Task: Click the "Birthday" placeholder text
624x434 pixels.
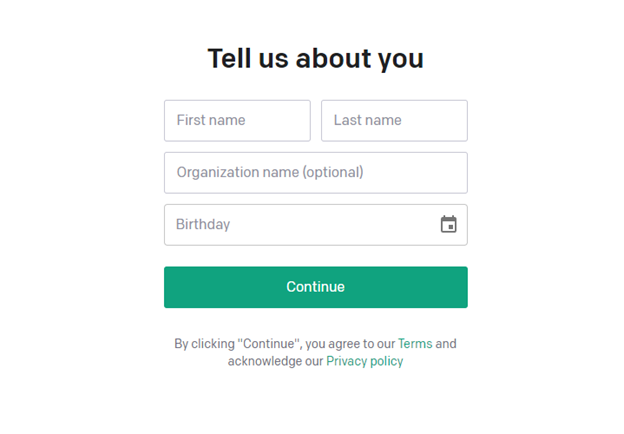Action: 203,225
